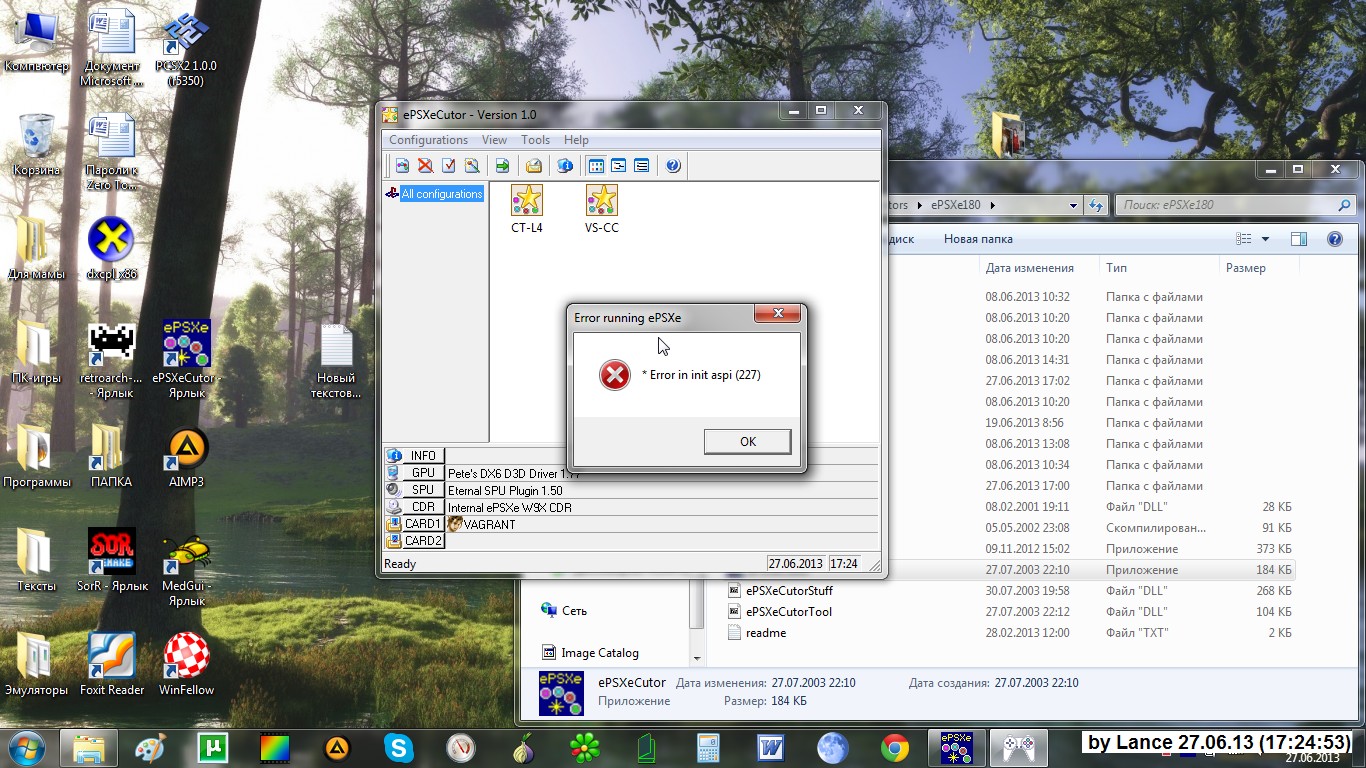The image size is (1366, 768).
Task: Expand the chevron after ePSXe180 breadcrumb
Action: coord(992,205)
